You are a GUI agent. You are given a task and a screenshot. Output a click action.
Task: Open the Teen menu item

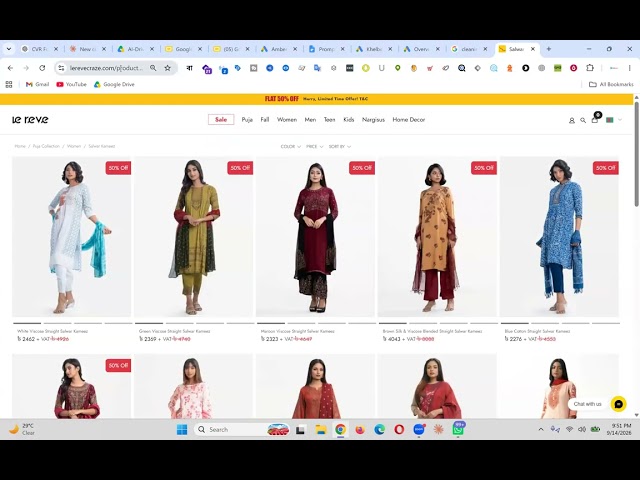tap(329, 120)
